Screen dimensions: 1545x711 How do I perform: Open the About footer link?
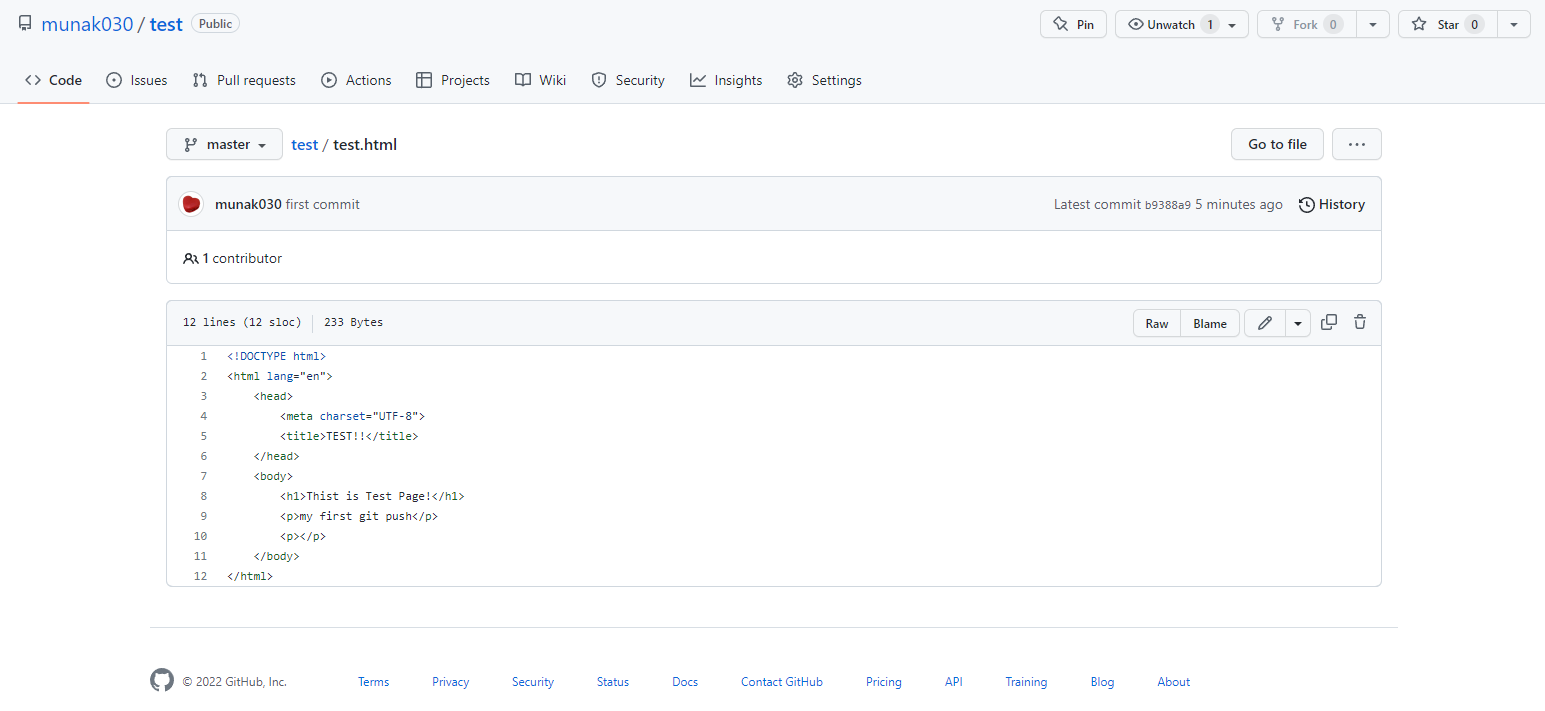coord(1174,682)
